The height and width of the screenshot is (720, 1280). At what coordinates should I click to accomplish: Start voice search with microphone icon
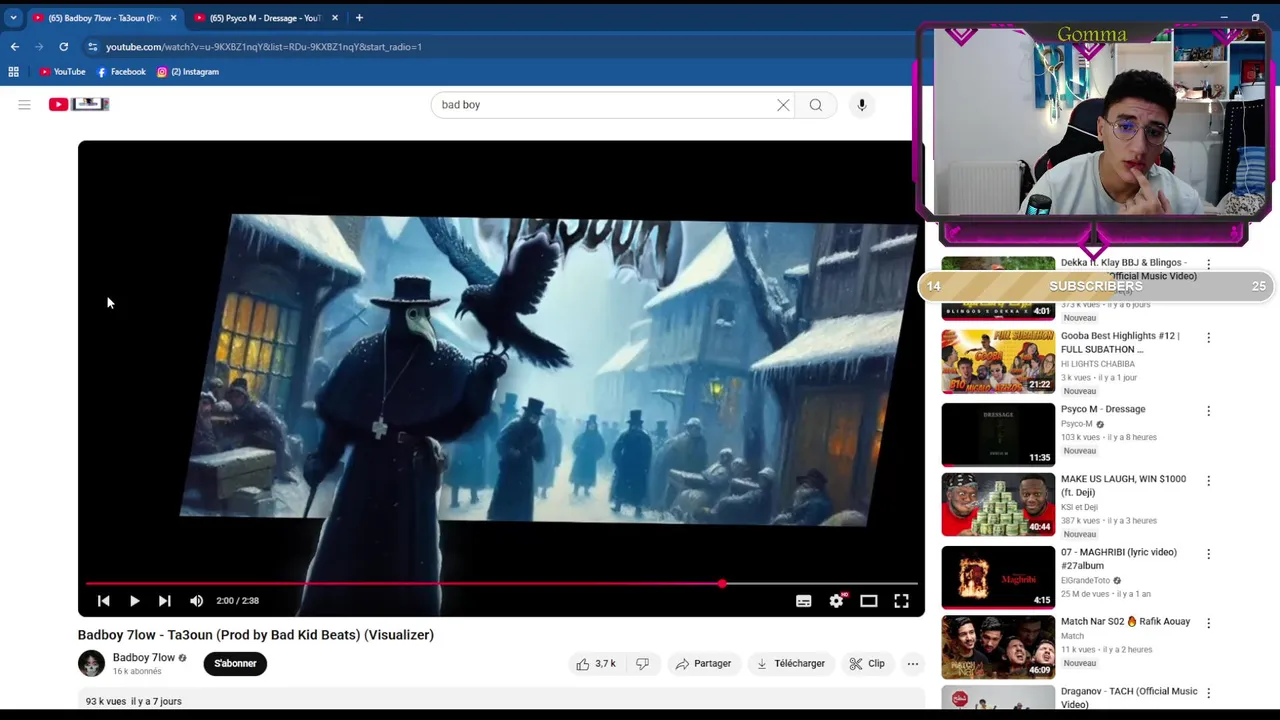click(x=861, y=105)
